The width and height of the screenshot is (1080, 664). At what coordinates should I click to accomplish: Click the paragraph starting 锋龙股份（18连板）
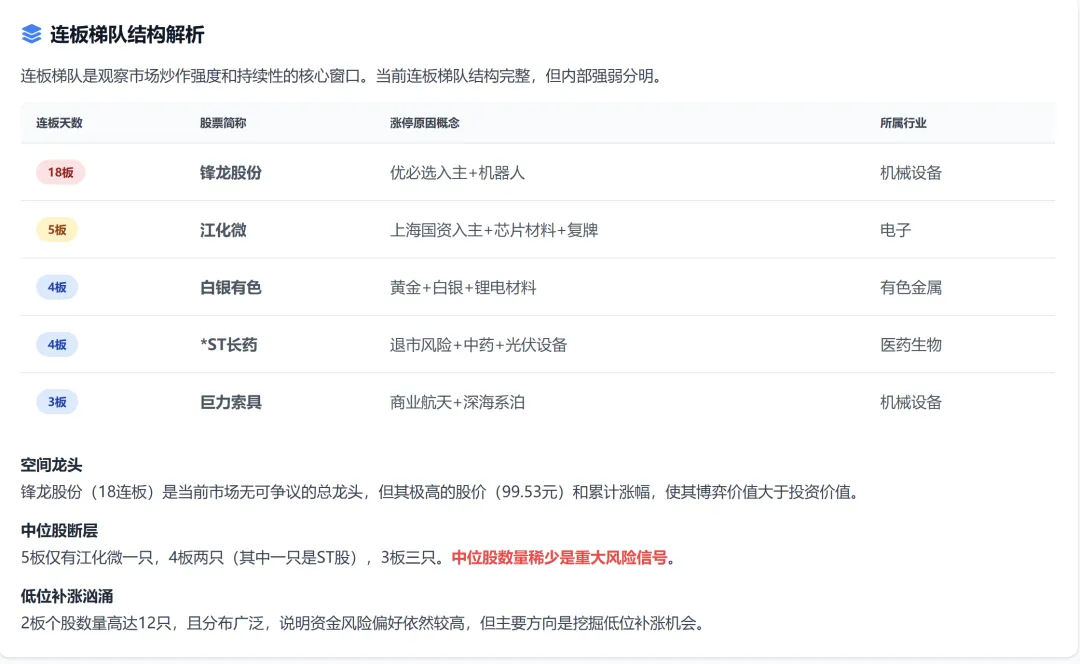pyautogui.click(x=441, y=492)
